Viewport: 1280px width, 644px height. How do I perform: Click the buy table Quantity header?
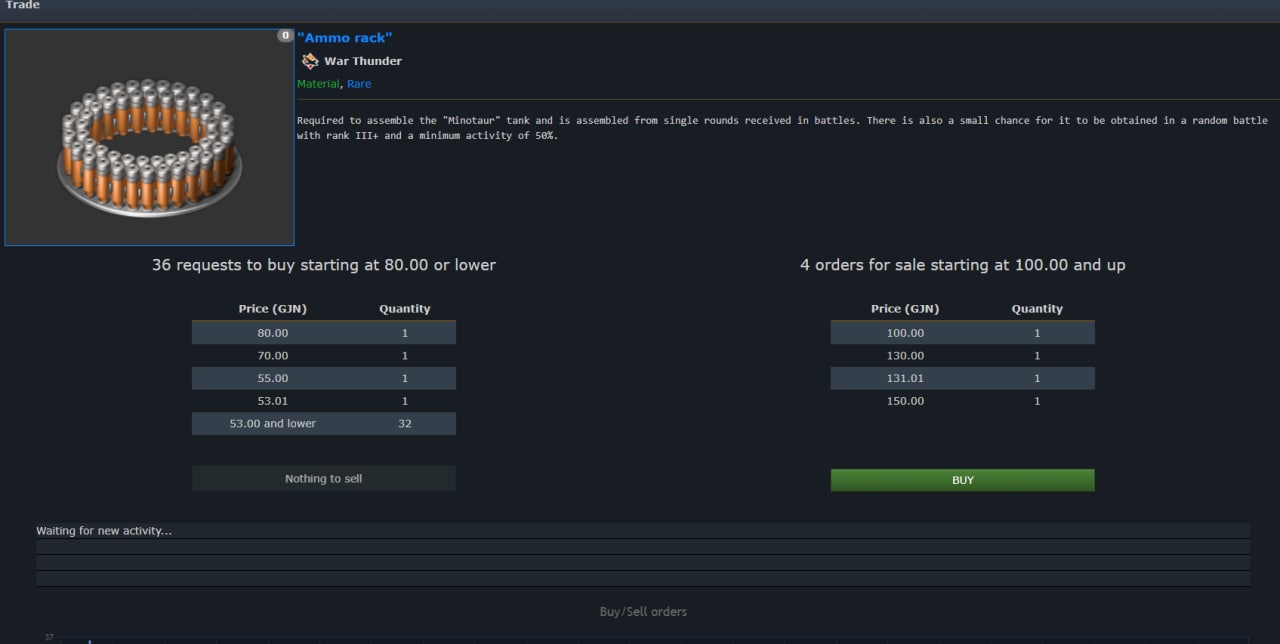pos(404,309)
